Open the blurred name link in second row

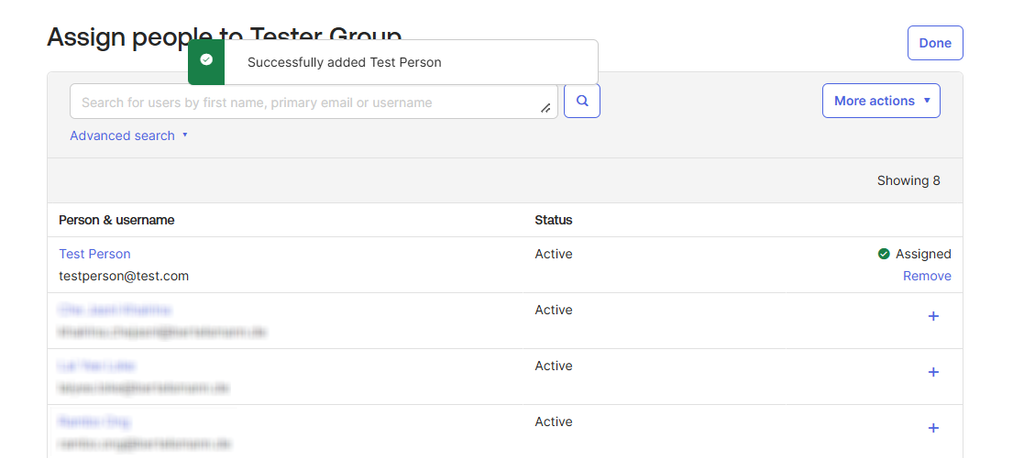(114, 310)
